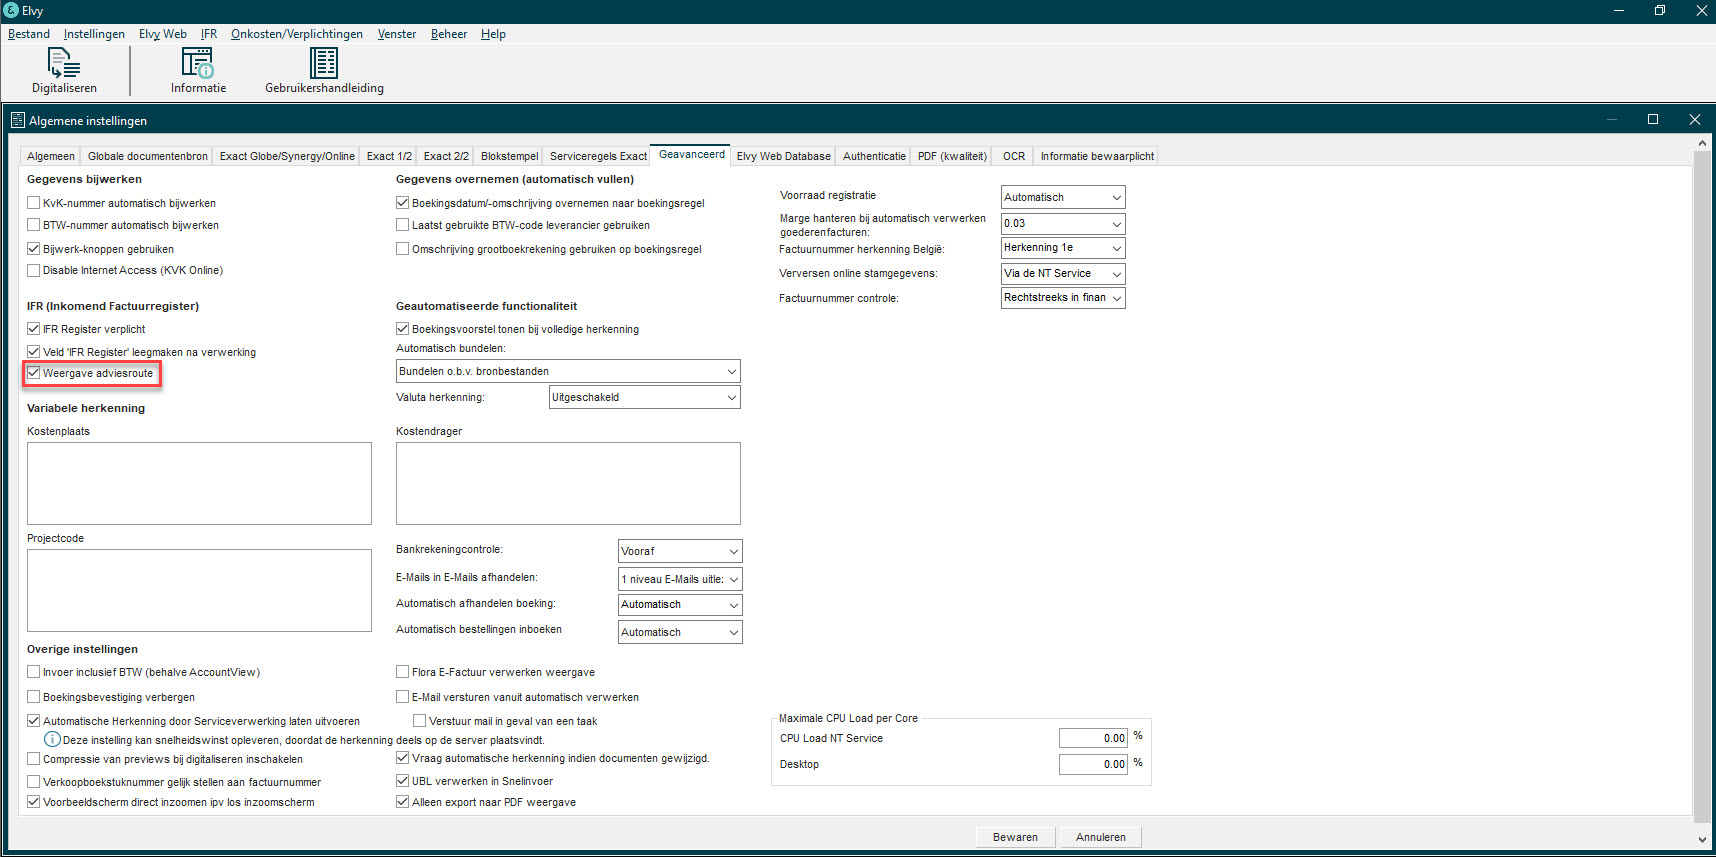The width and height of the screenshot is (1716, 857).
Task: Open the Bankrekeningcontrole dropdown
Action: tap(680, 551)
